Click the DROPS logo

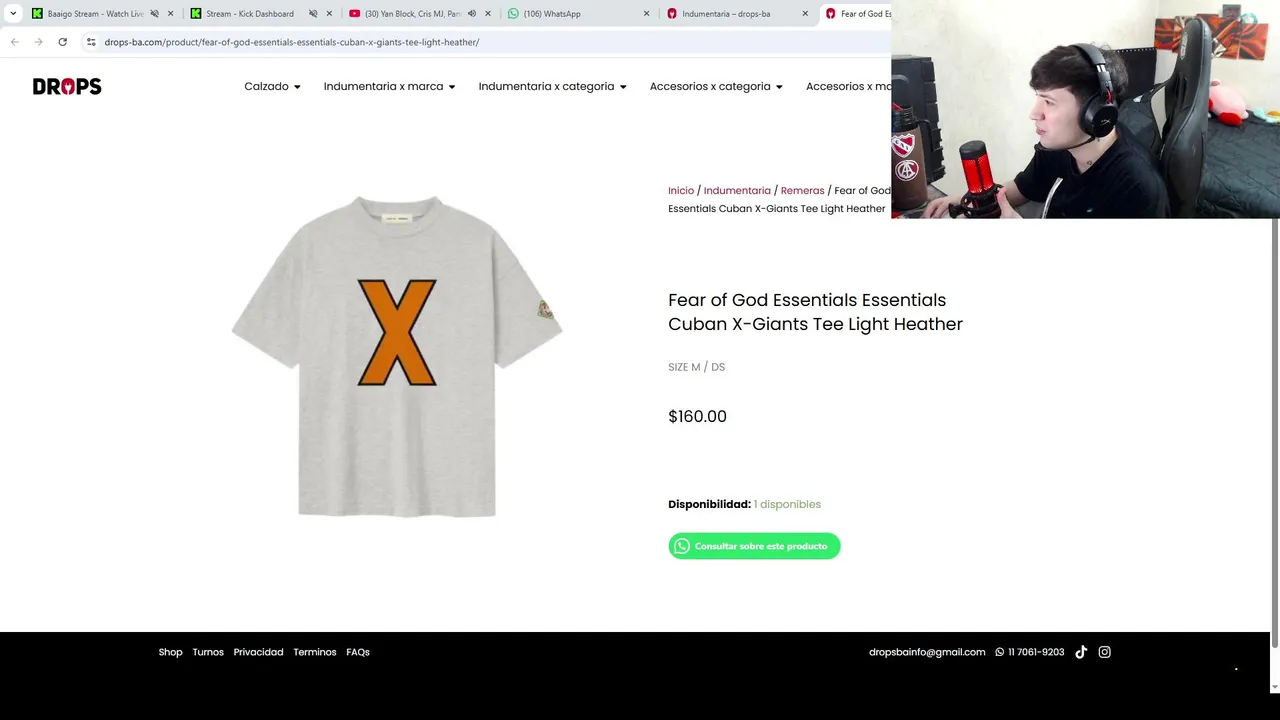click(x=67, y=87)
